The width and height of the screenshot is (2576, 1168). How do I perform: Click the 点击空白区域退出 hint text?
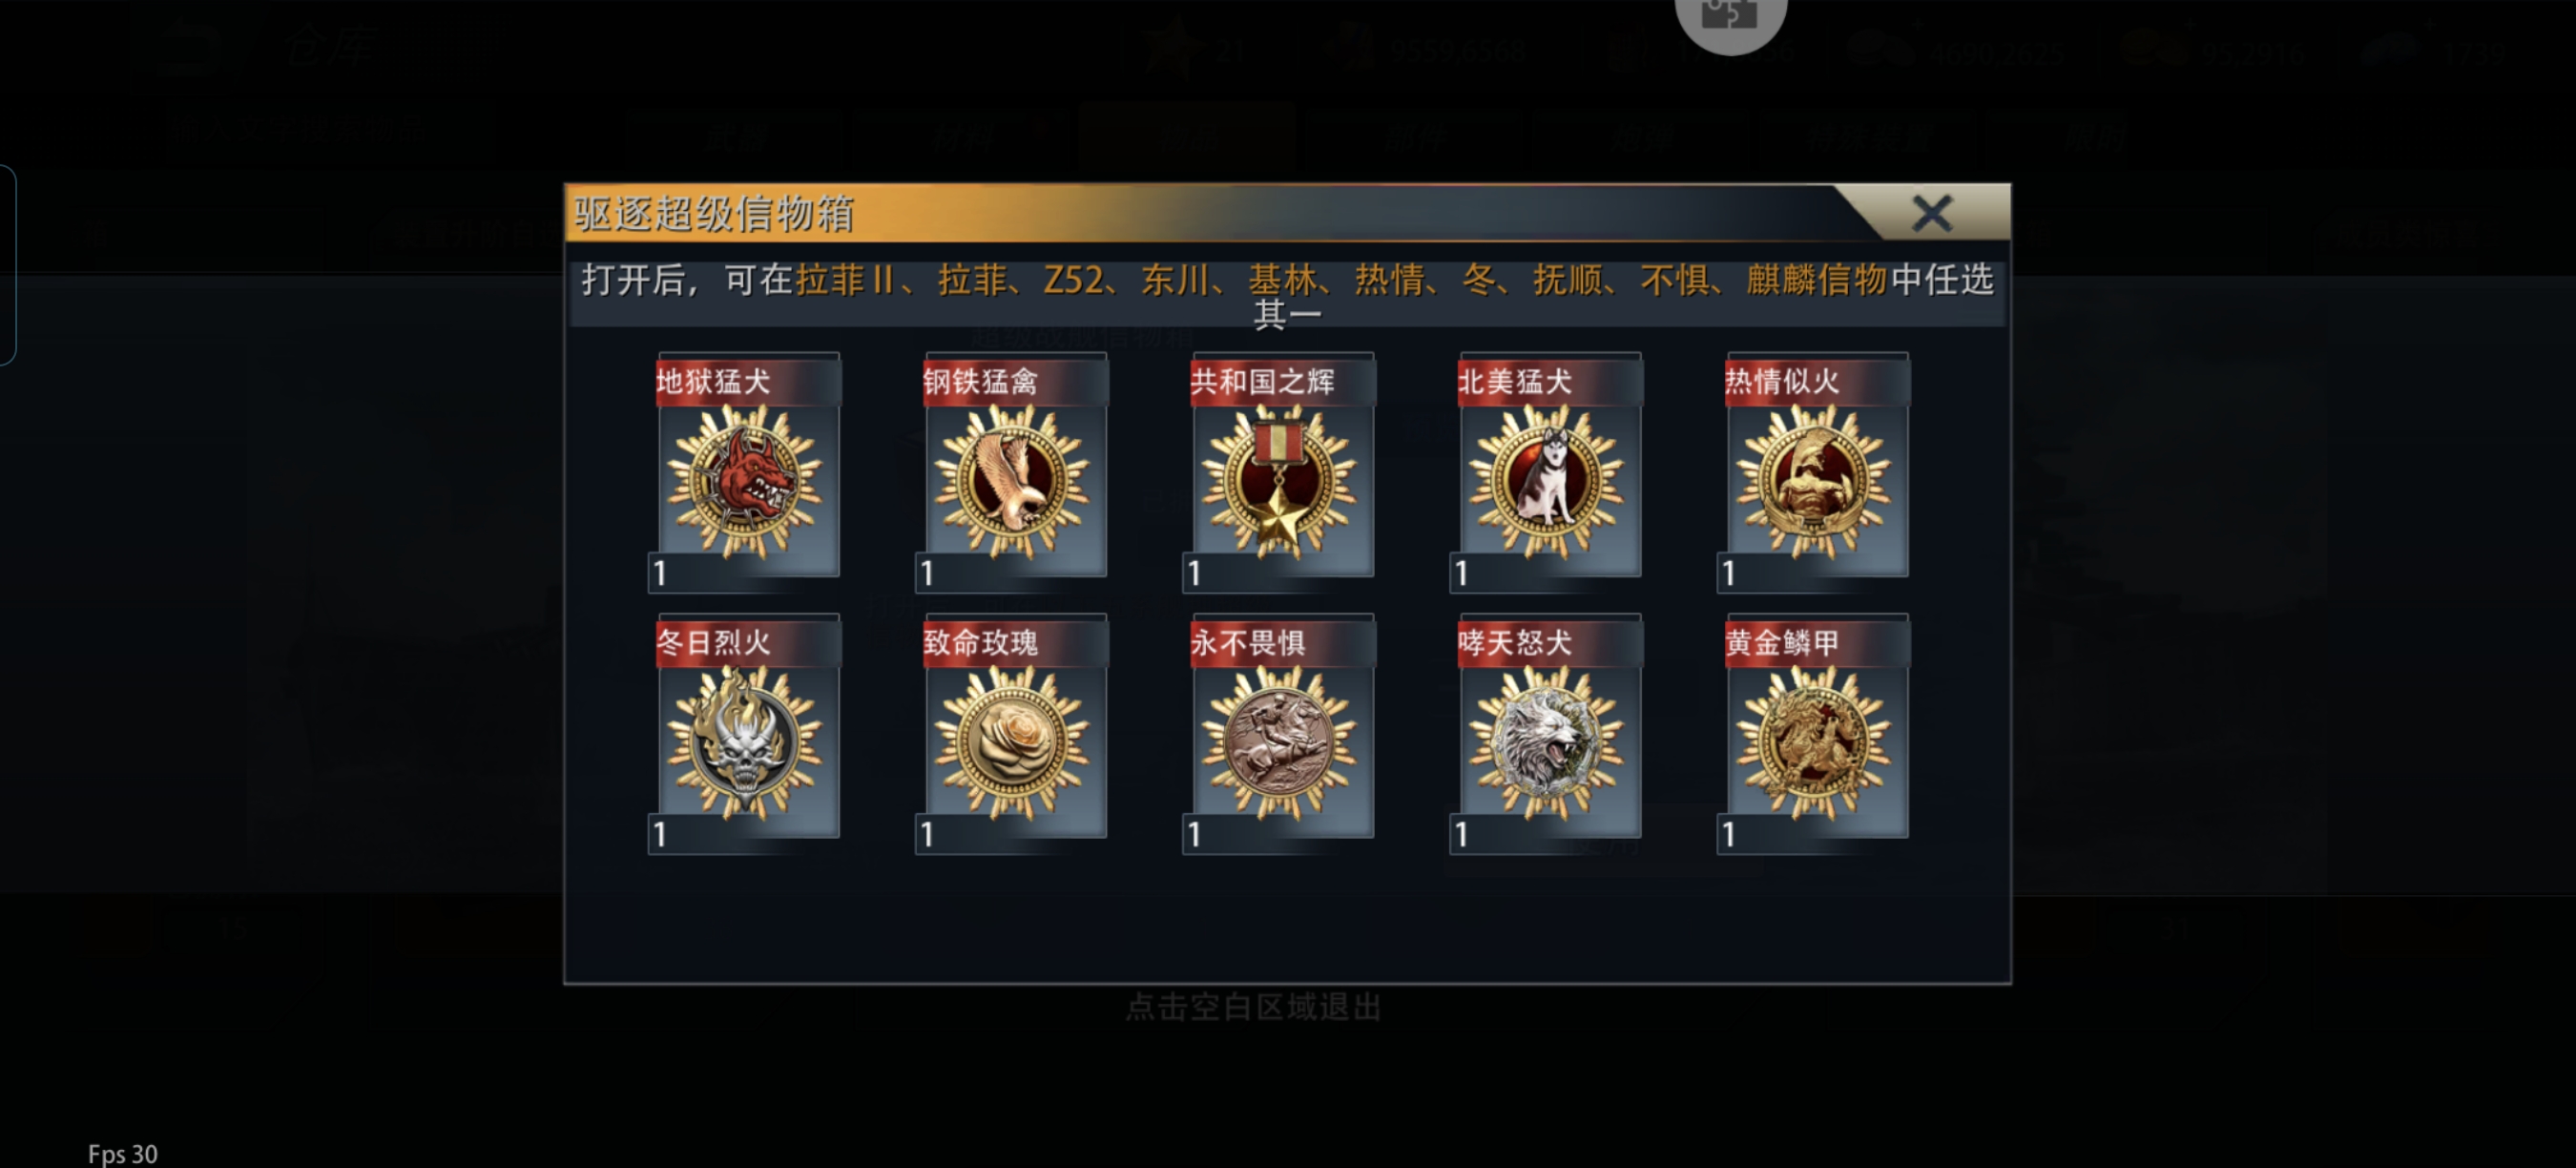(x=1253, y=1006)
